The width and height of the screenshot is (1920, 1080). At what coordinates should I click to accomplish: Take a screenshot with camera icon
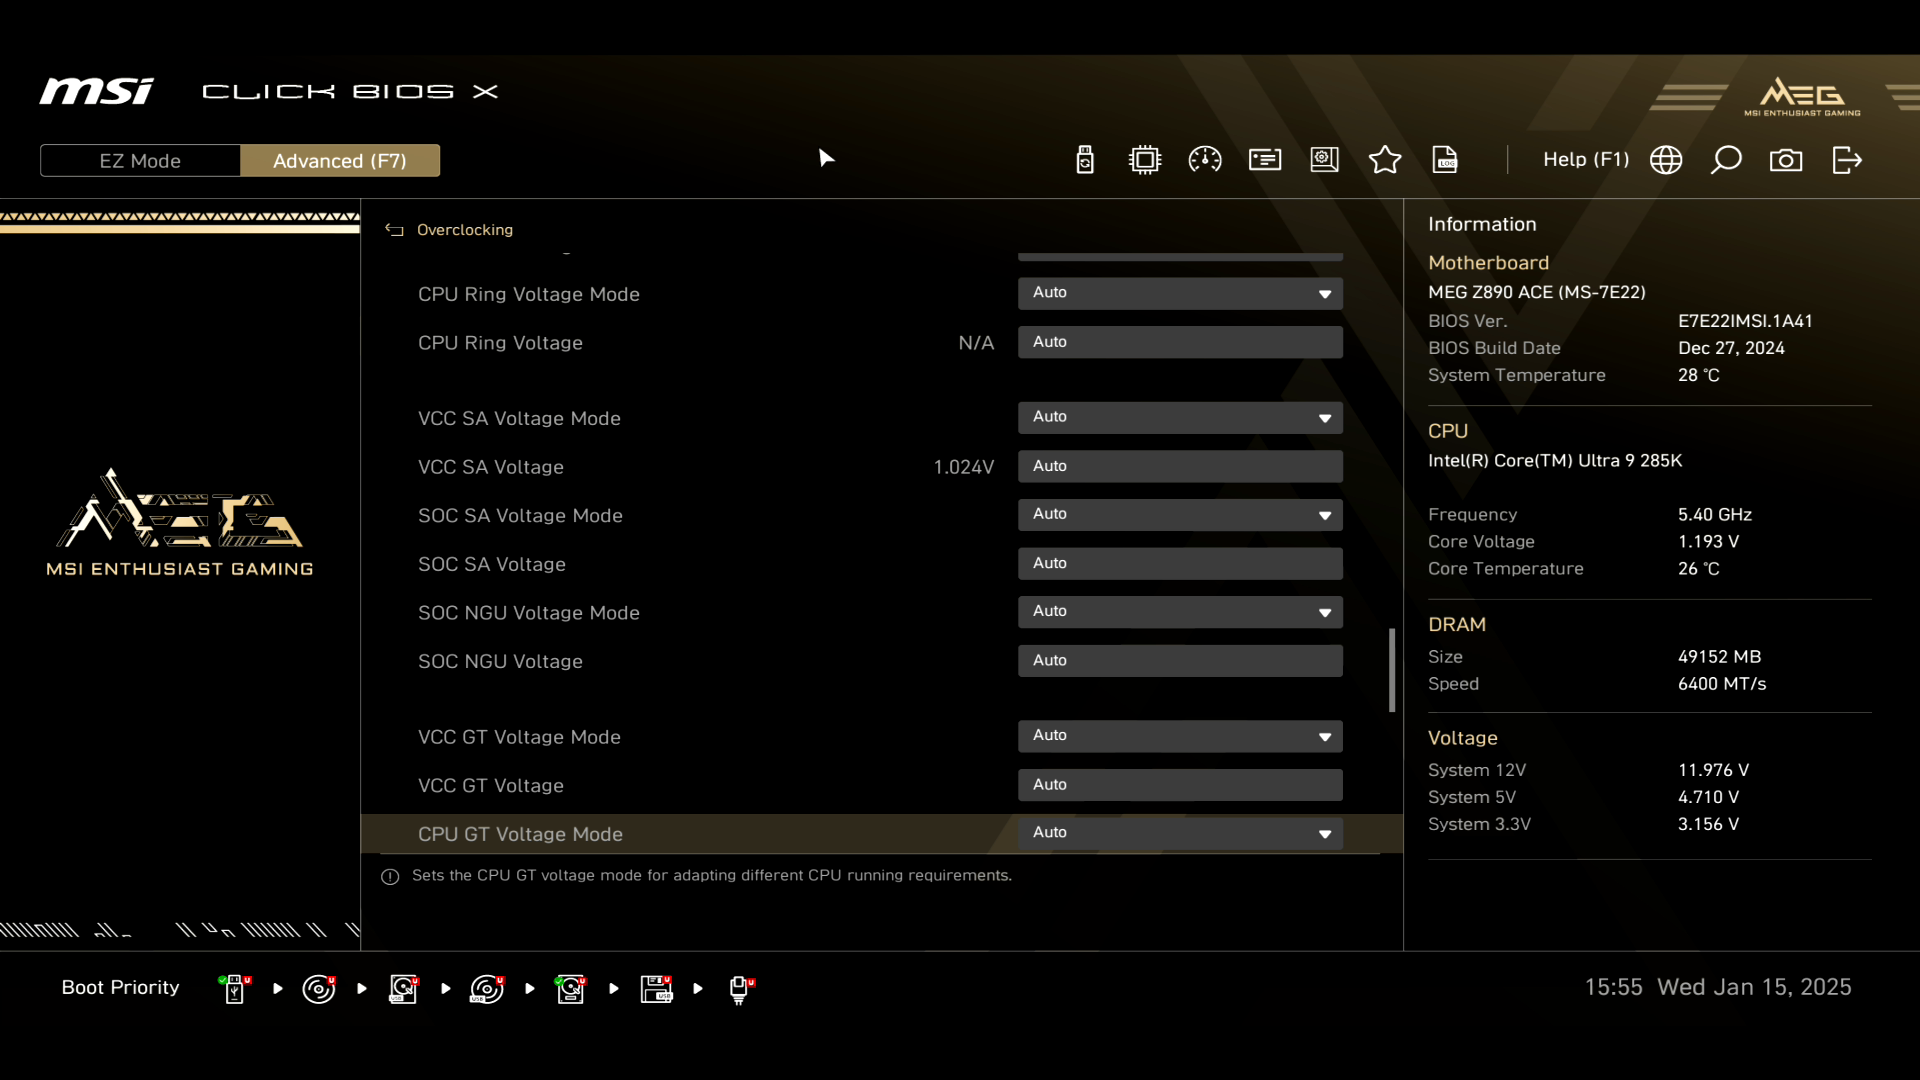[x=1786, y=160]
